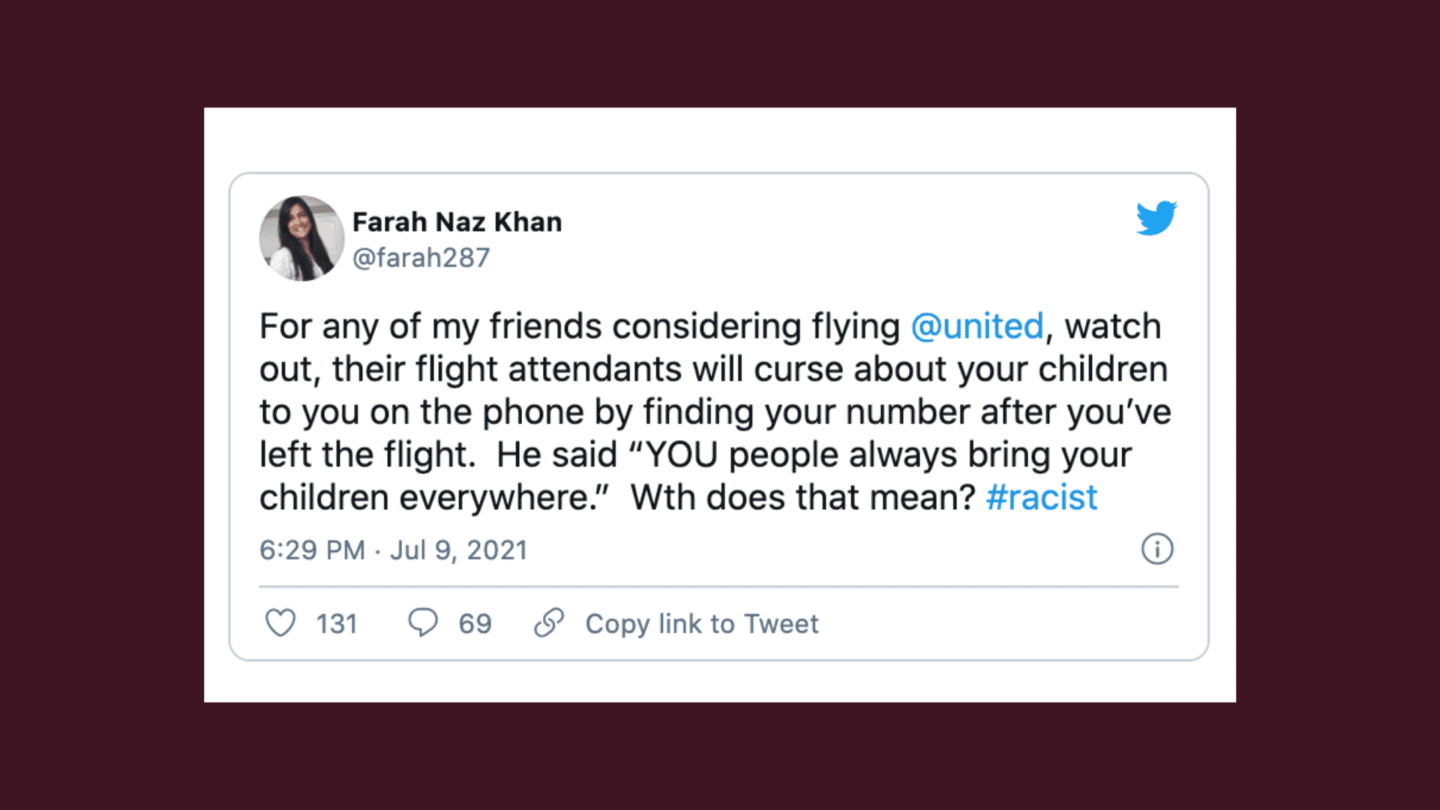Click the chain link icon

click(x=549, y=623)
